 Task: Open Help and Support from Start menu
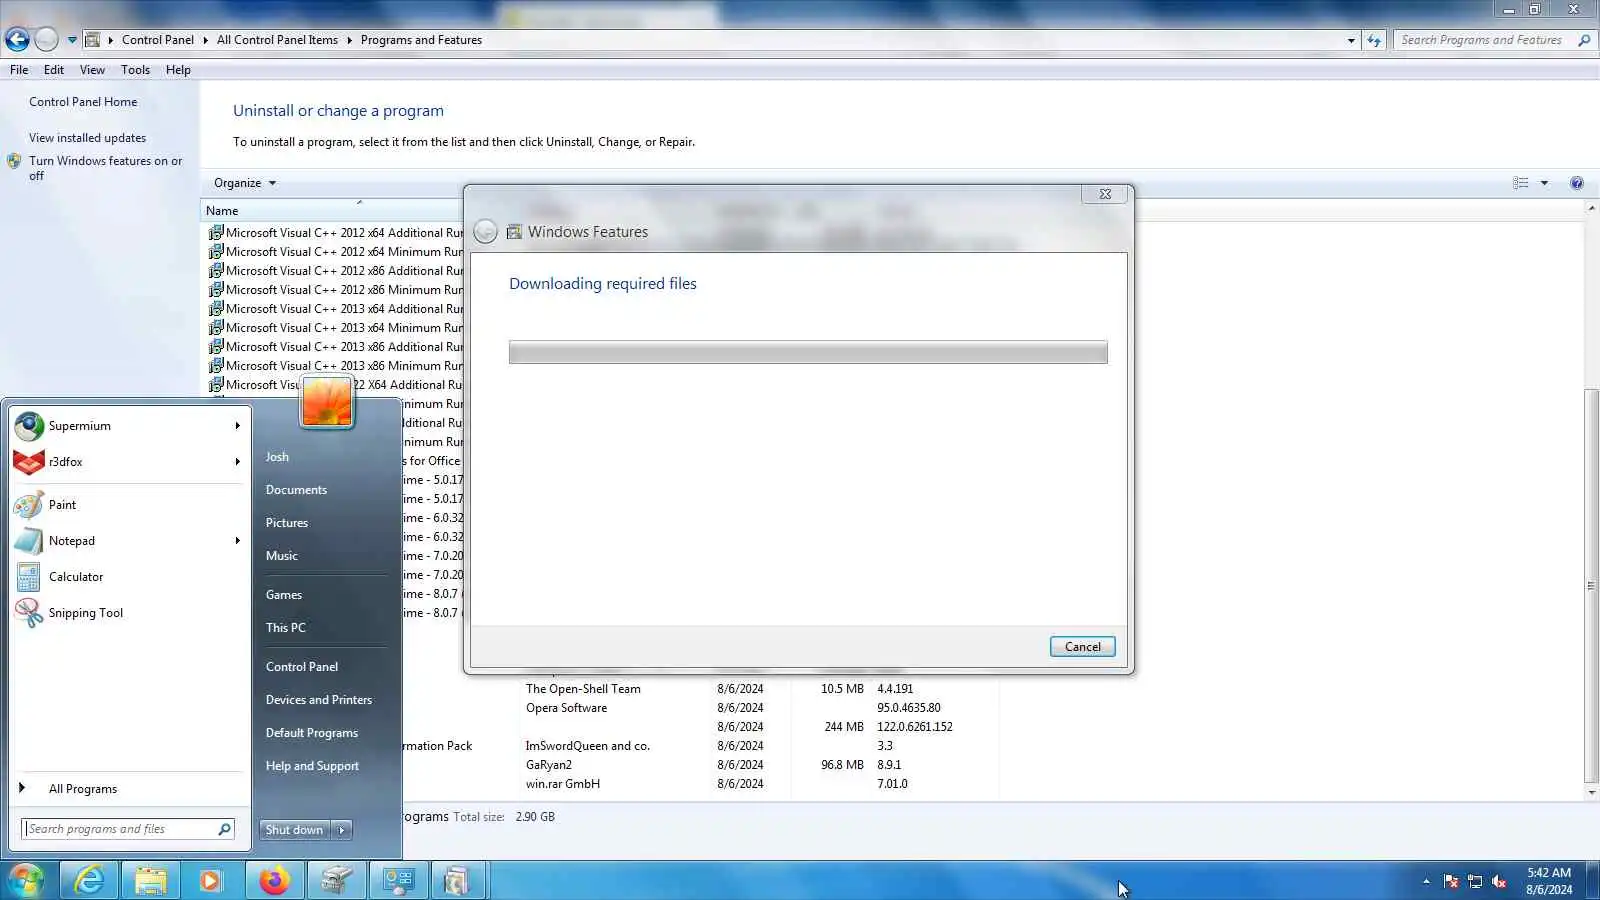point(312,766)
